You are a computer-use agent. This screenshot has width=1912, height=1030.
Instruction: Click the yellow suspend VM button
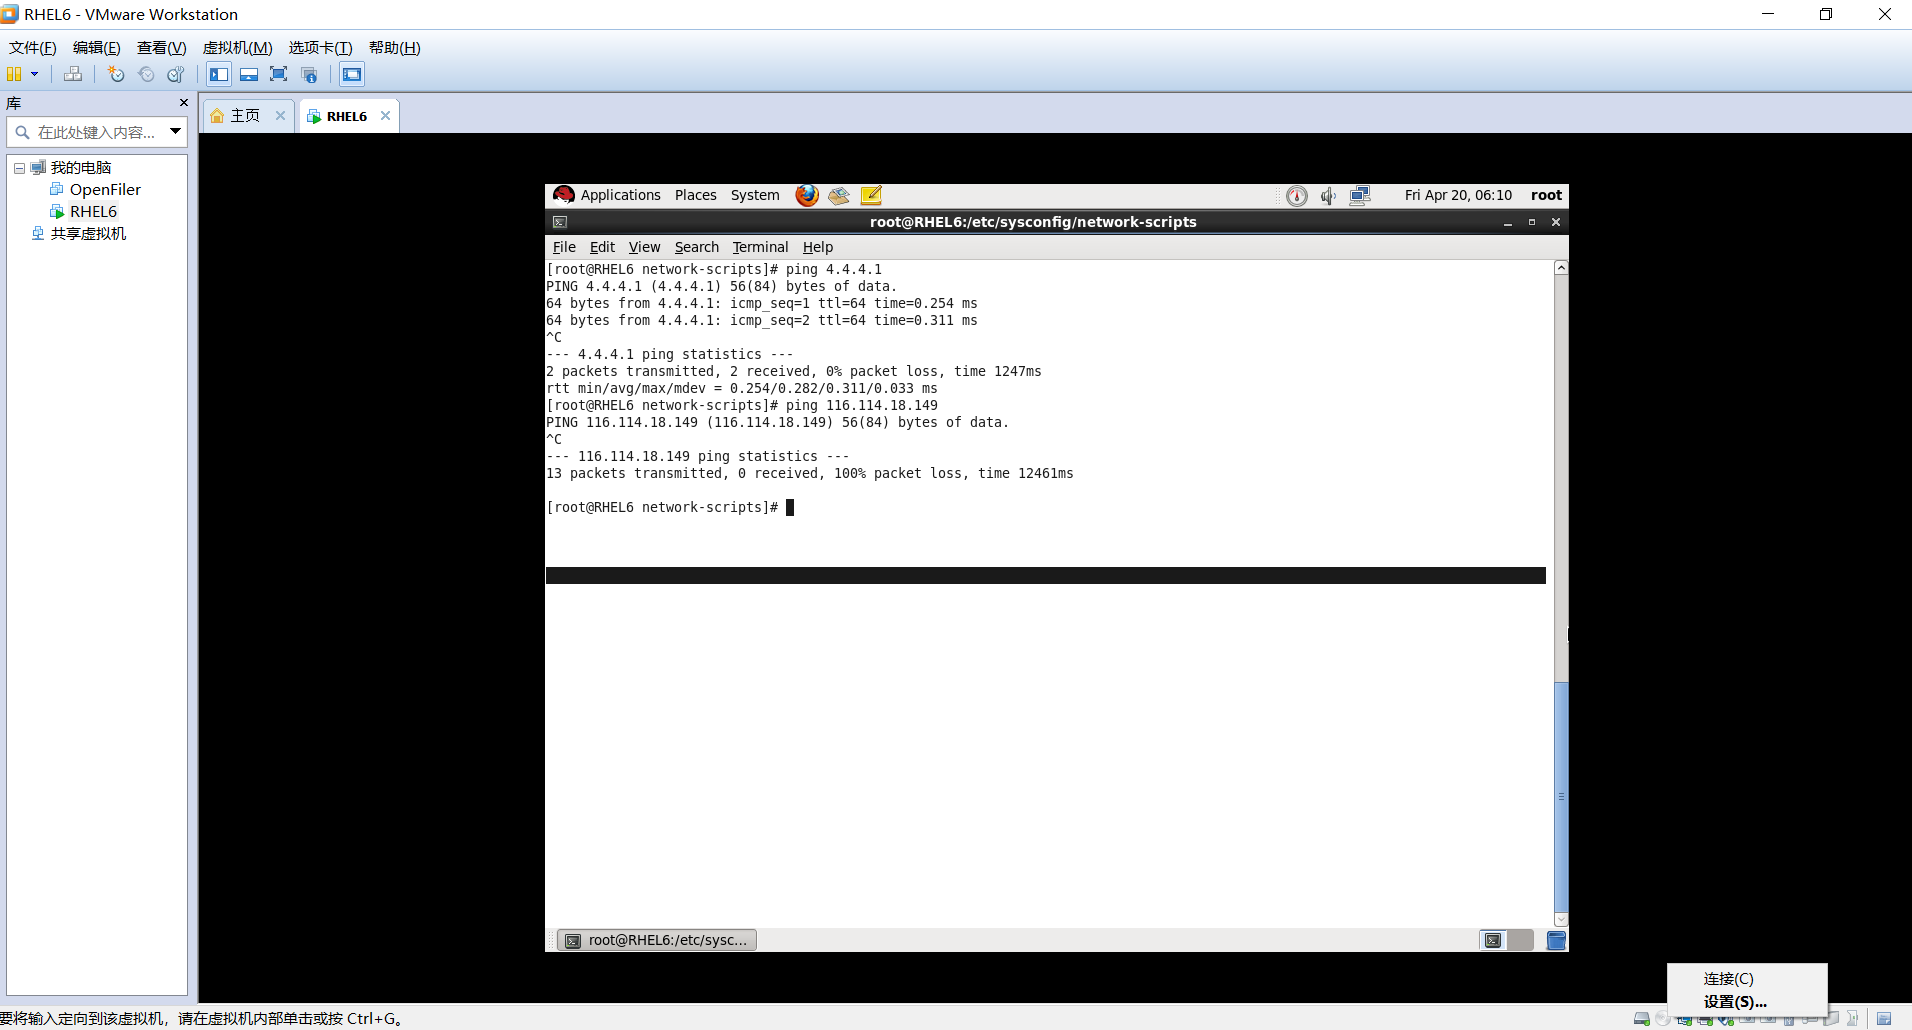14,74
